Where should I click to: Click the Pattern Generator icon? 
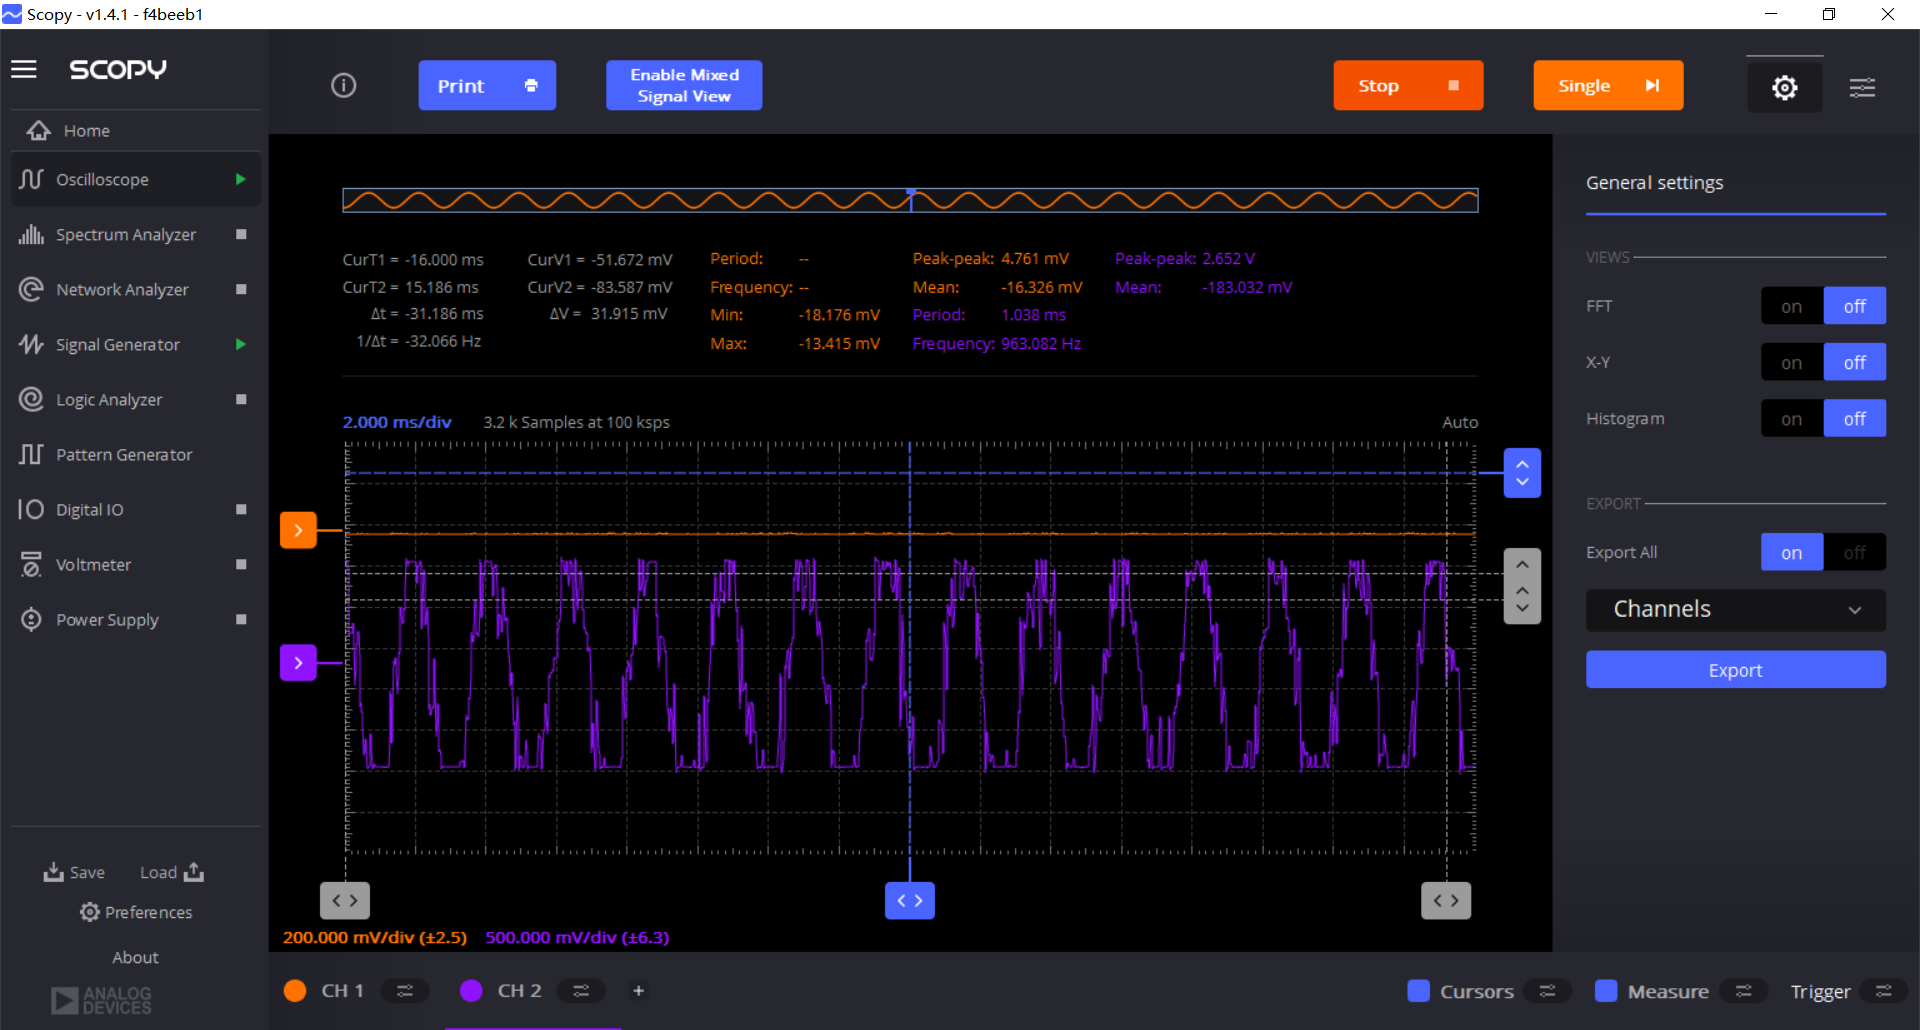tap(31, 454)
